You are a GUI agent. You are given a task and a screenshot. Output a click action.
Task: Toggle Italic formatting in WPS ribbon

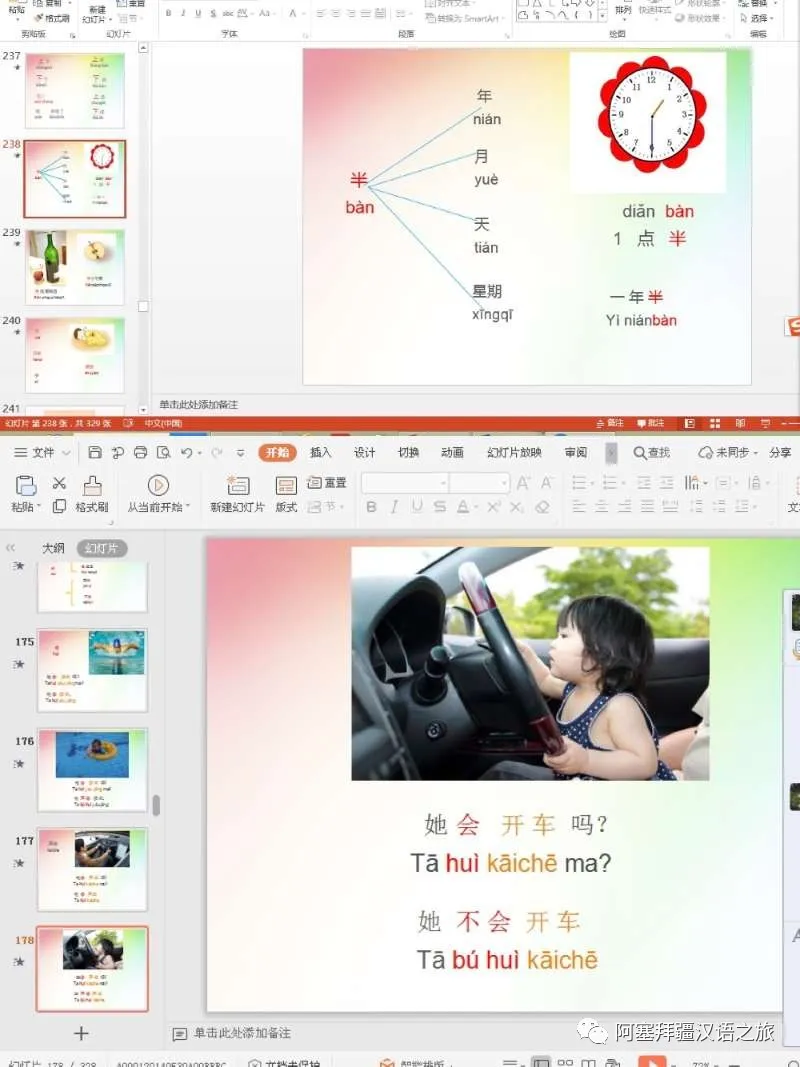pyautogui.click(x=394, y=507)
